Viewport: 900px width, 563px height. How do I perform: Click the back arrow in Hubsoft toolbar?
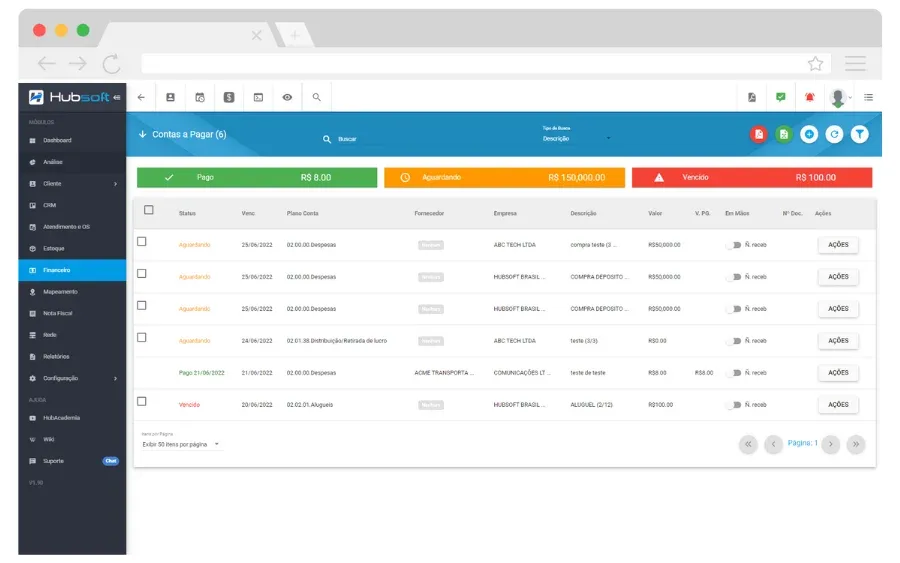pyautogui.click(x=141, y=98)
